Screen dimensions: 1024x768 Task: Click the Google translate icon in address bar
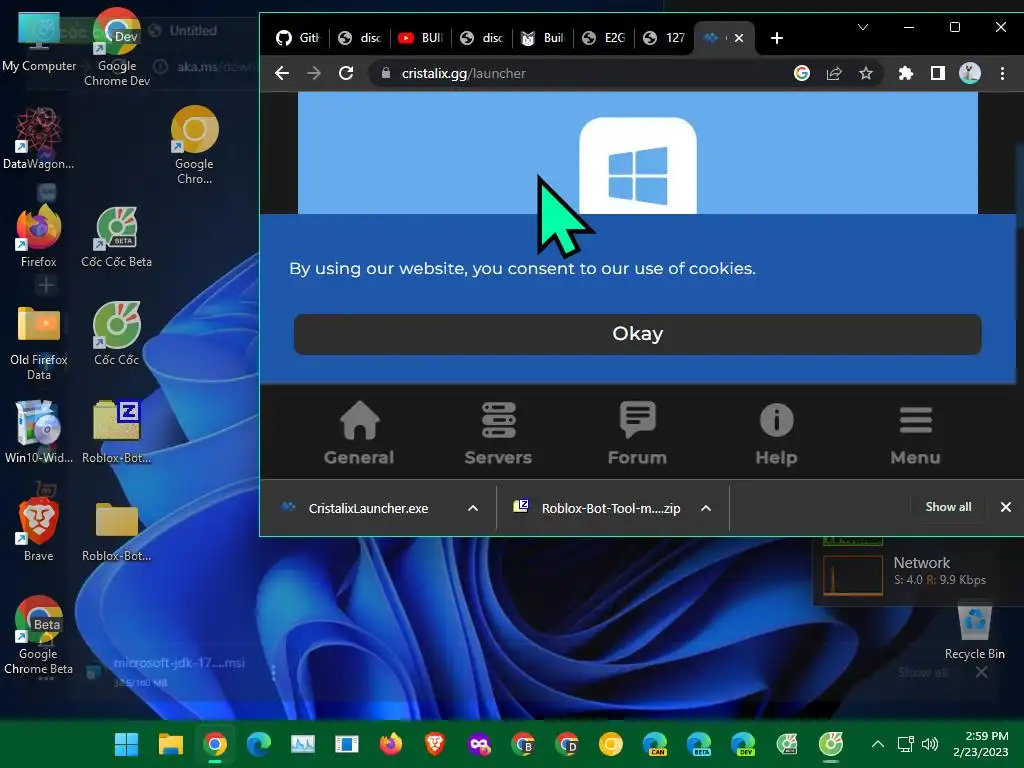802,73
